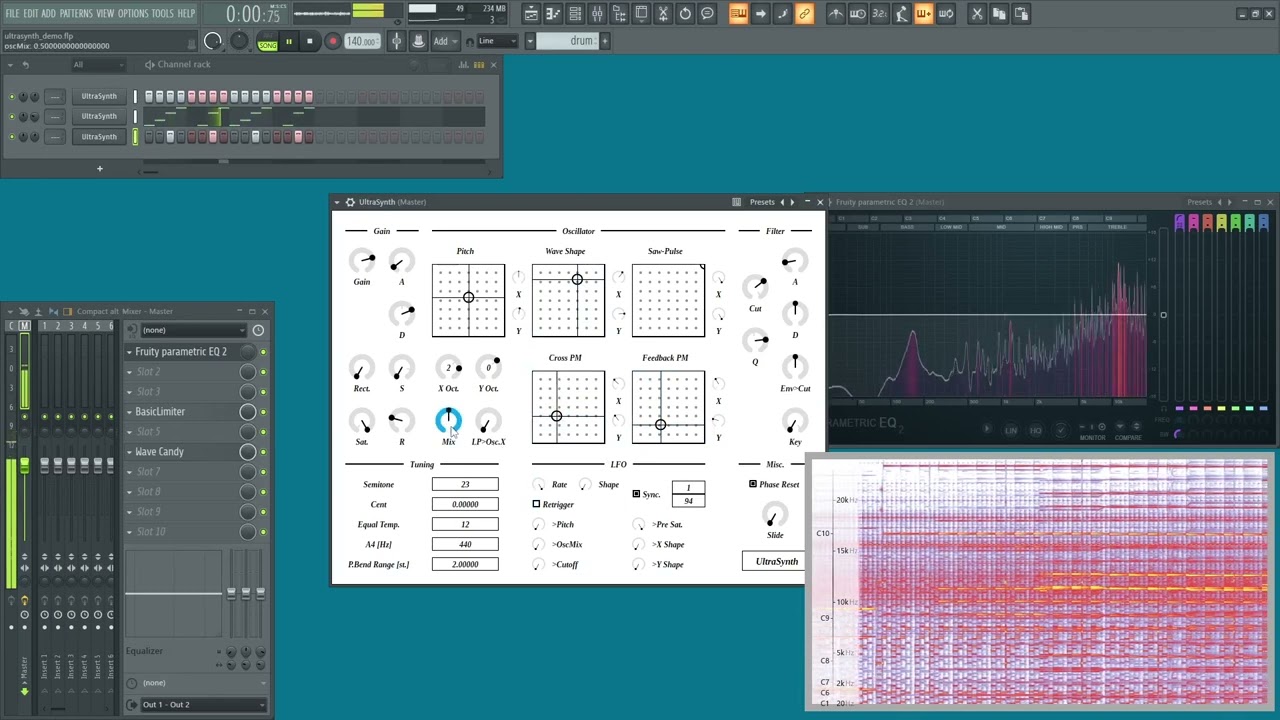Open the PATTERNS menu

75,13
